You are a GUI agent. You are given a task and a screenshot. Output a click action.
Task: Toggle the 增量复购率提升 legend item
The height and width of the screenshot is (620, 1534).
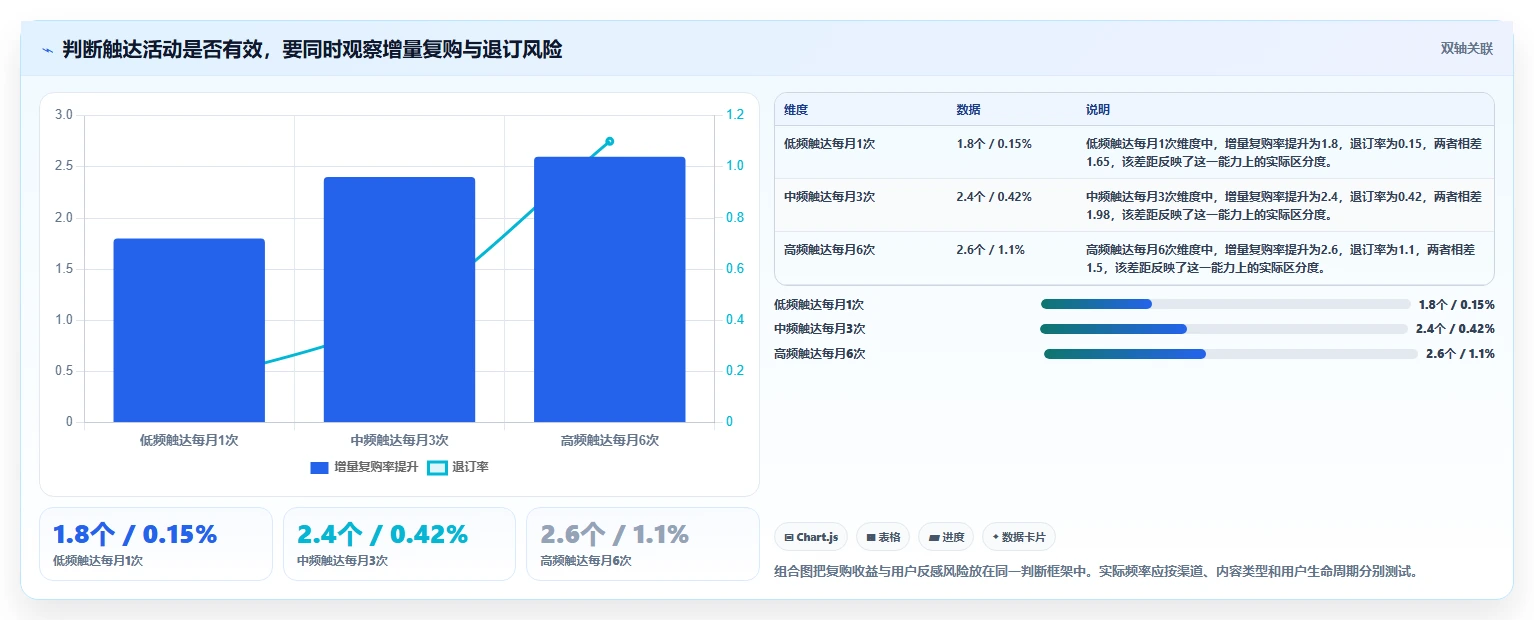coord(364,467)
